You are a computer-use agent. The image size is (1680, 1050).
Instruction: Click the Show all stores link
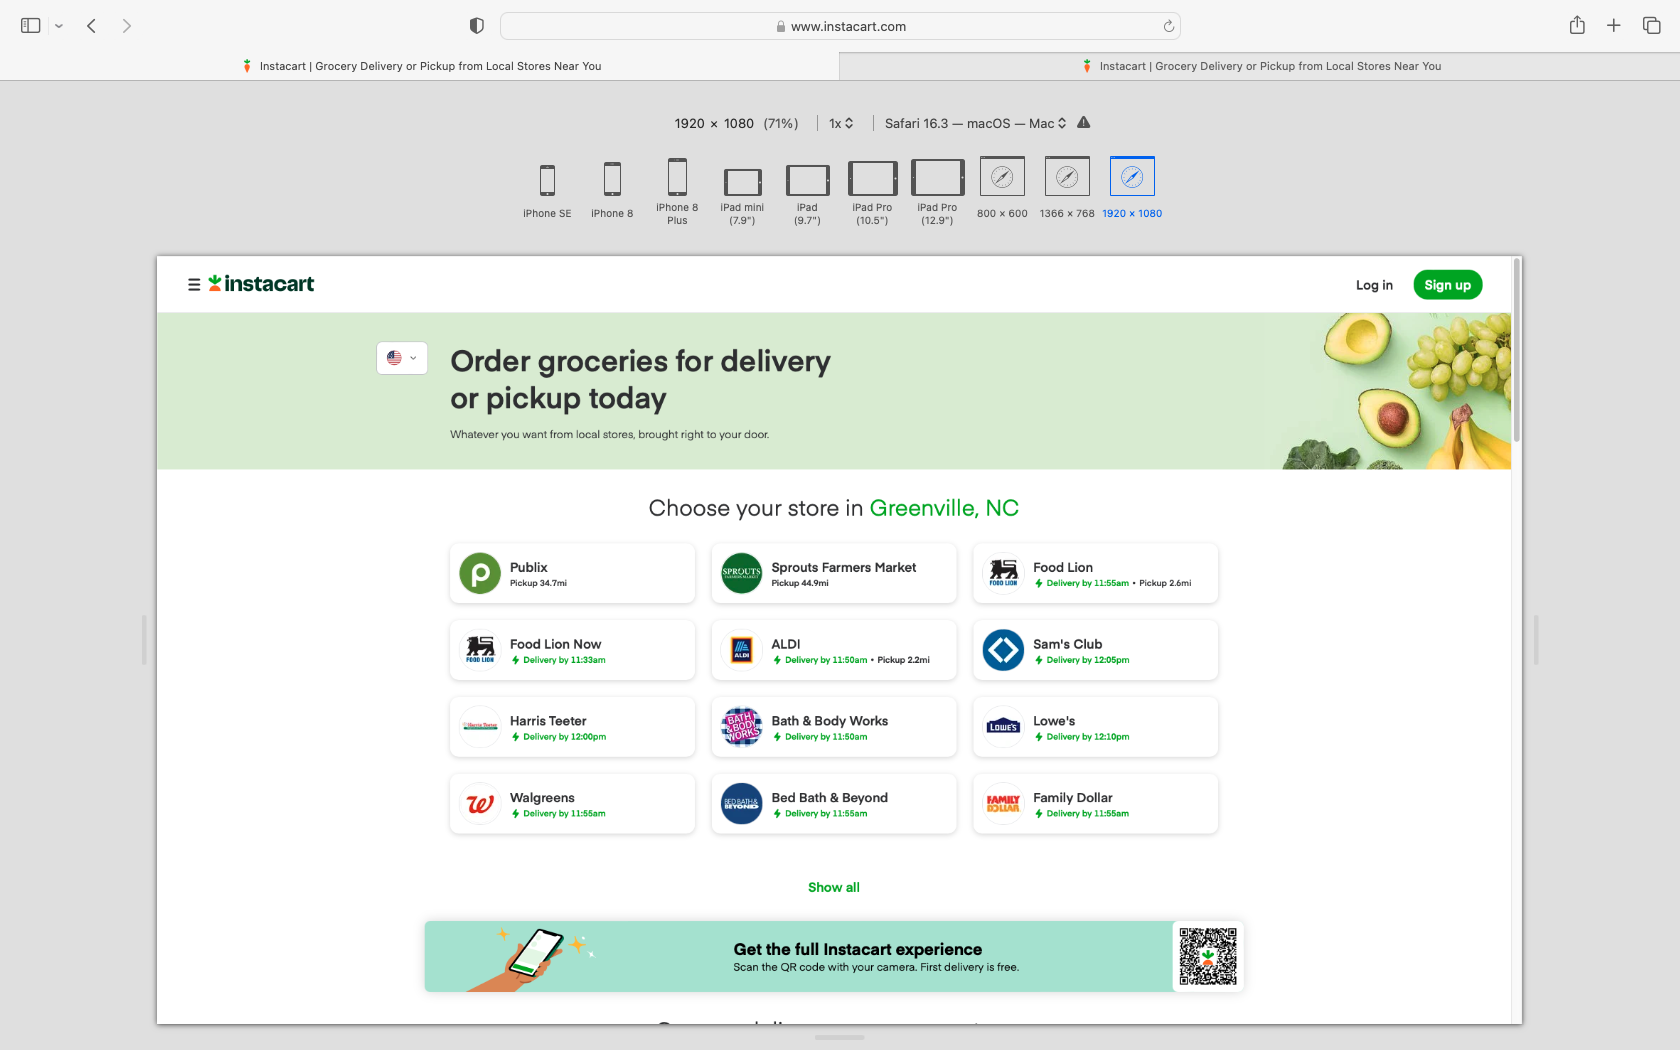(834, 887)
